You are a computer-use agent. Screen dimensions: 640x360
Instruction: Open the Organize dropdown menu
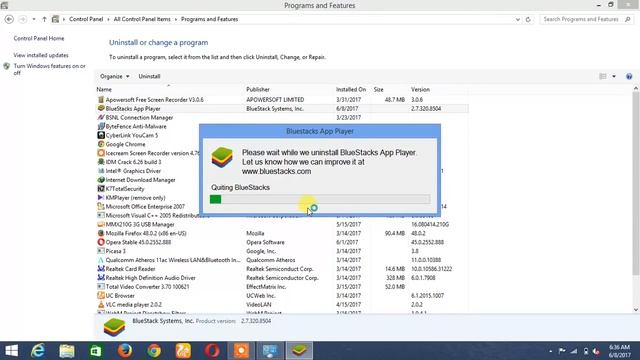pos(115,76)
